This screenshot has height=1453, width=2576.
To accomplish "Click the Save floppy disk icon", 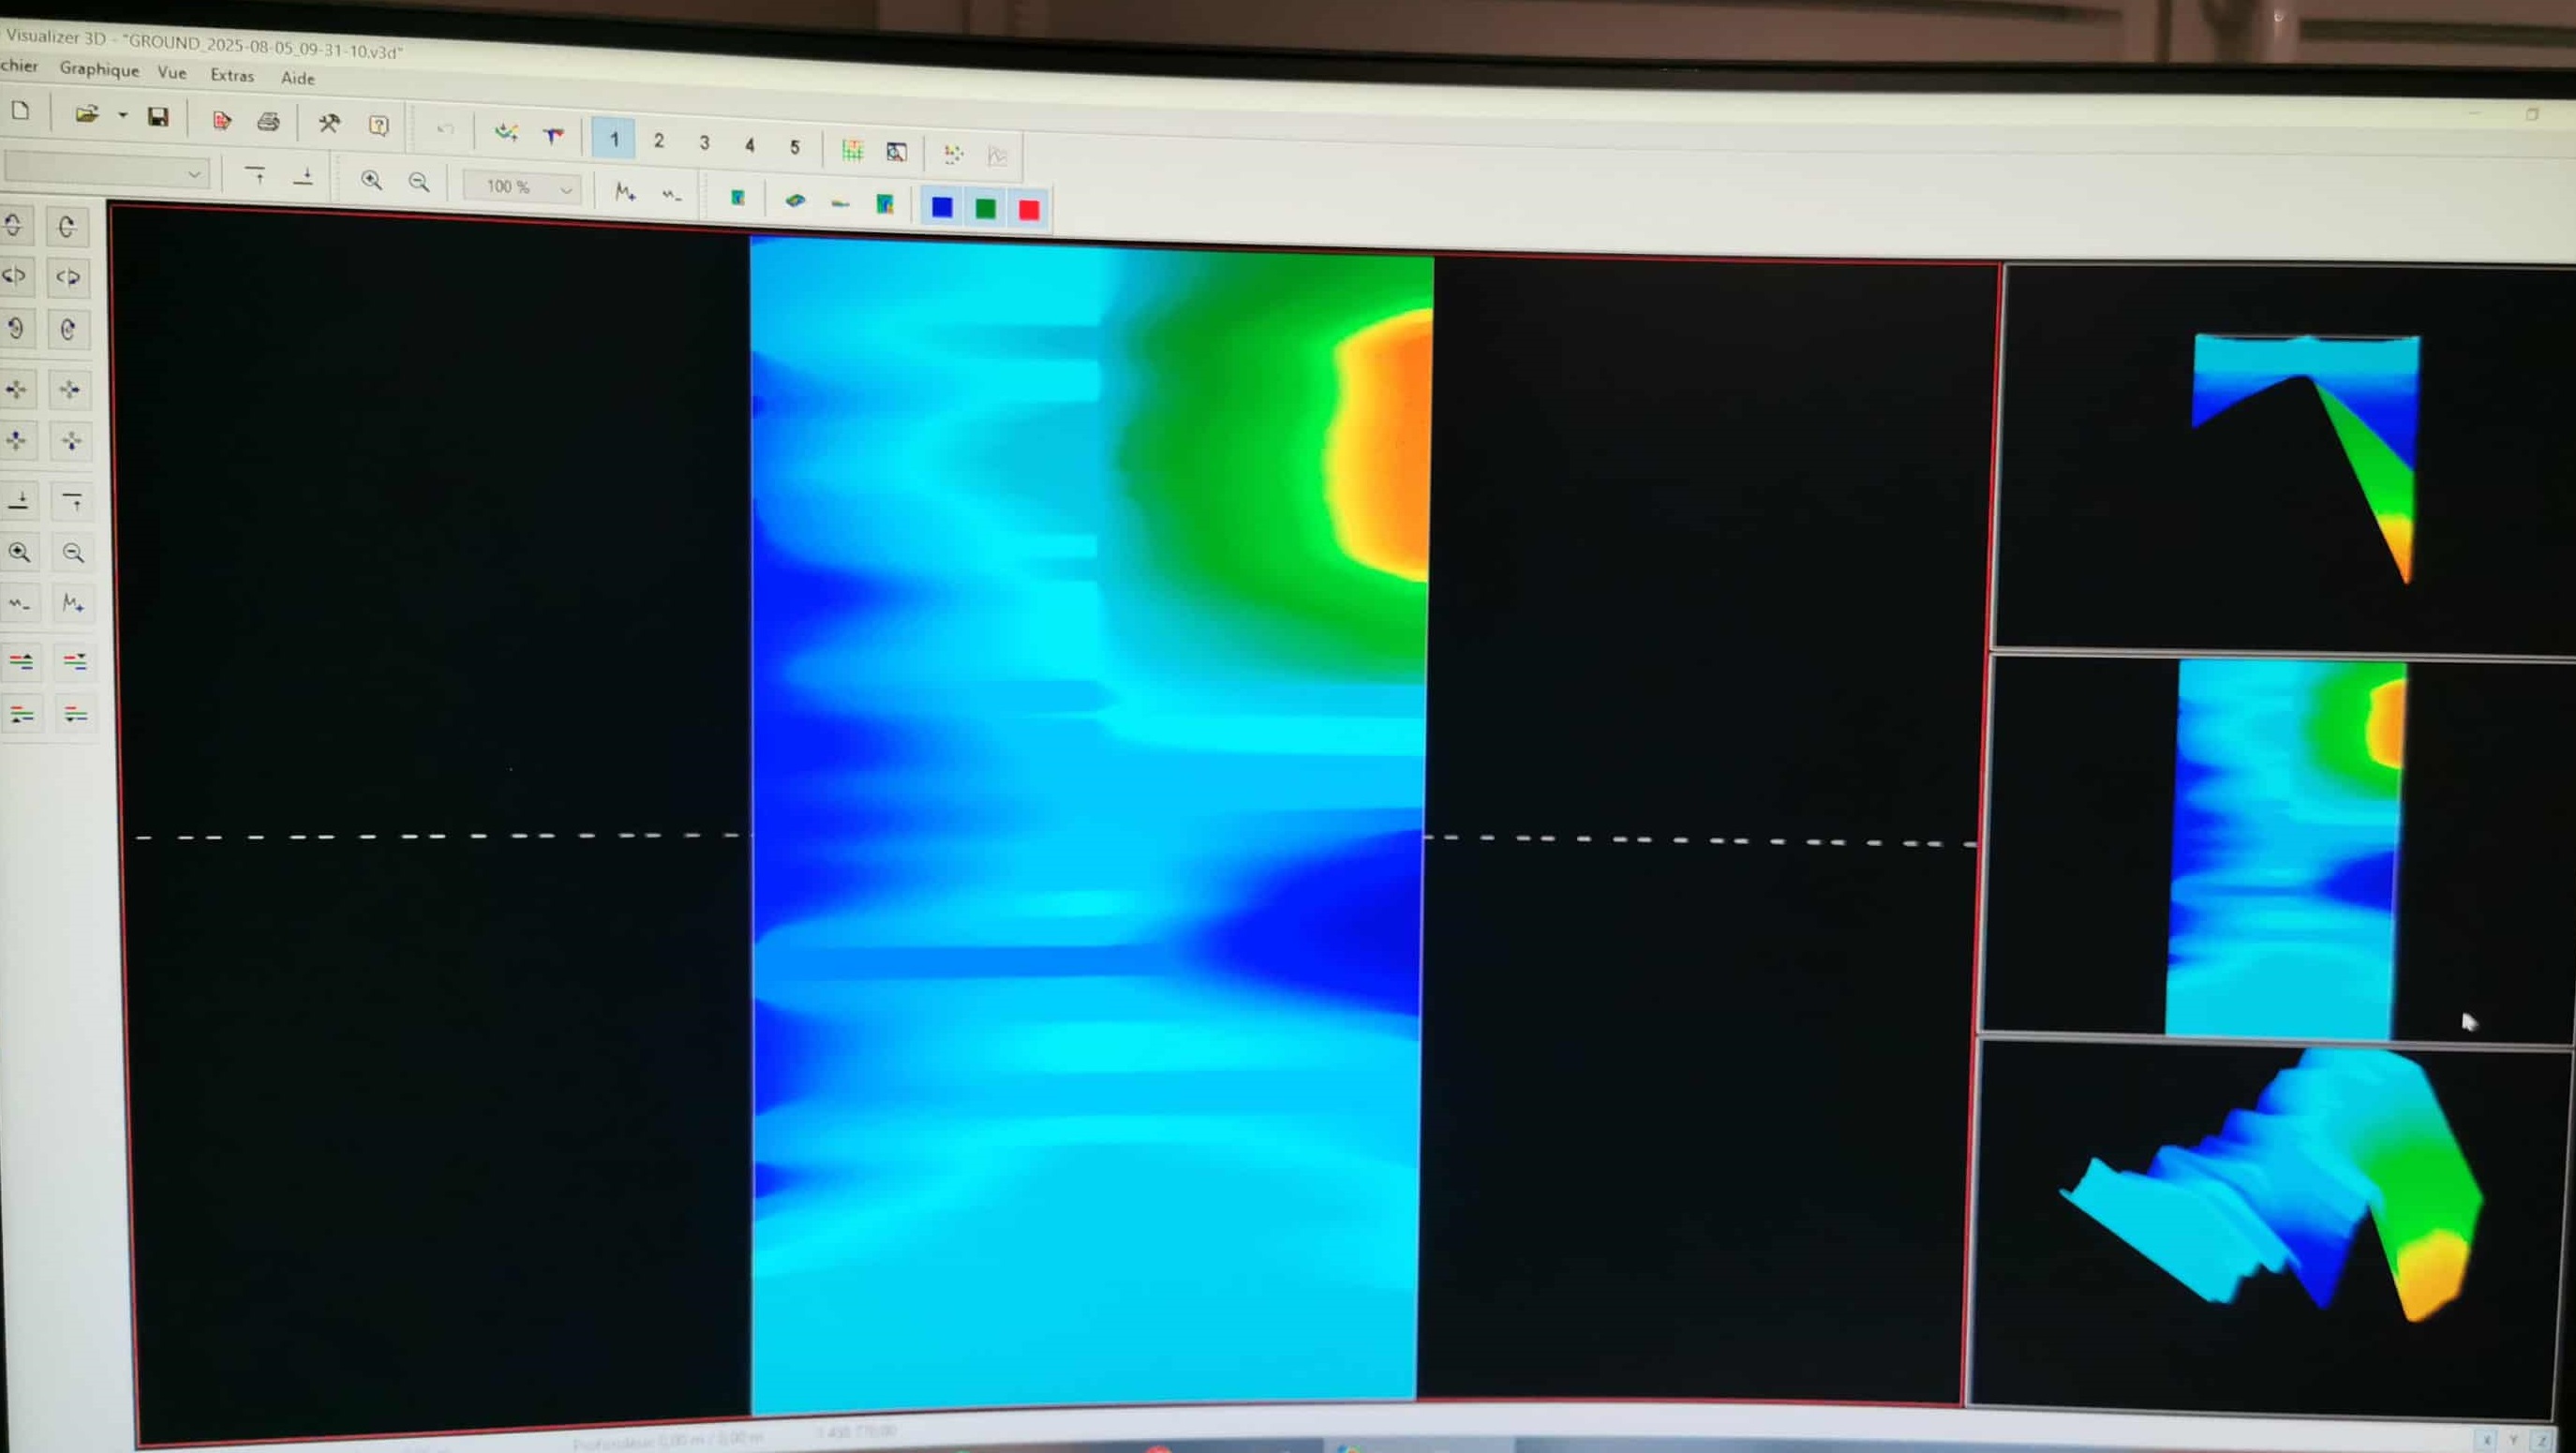I will click(158, 117).
